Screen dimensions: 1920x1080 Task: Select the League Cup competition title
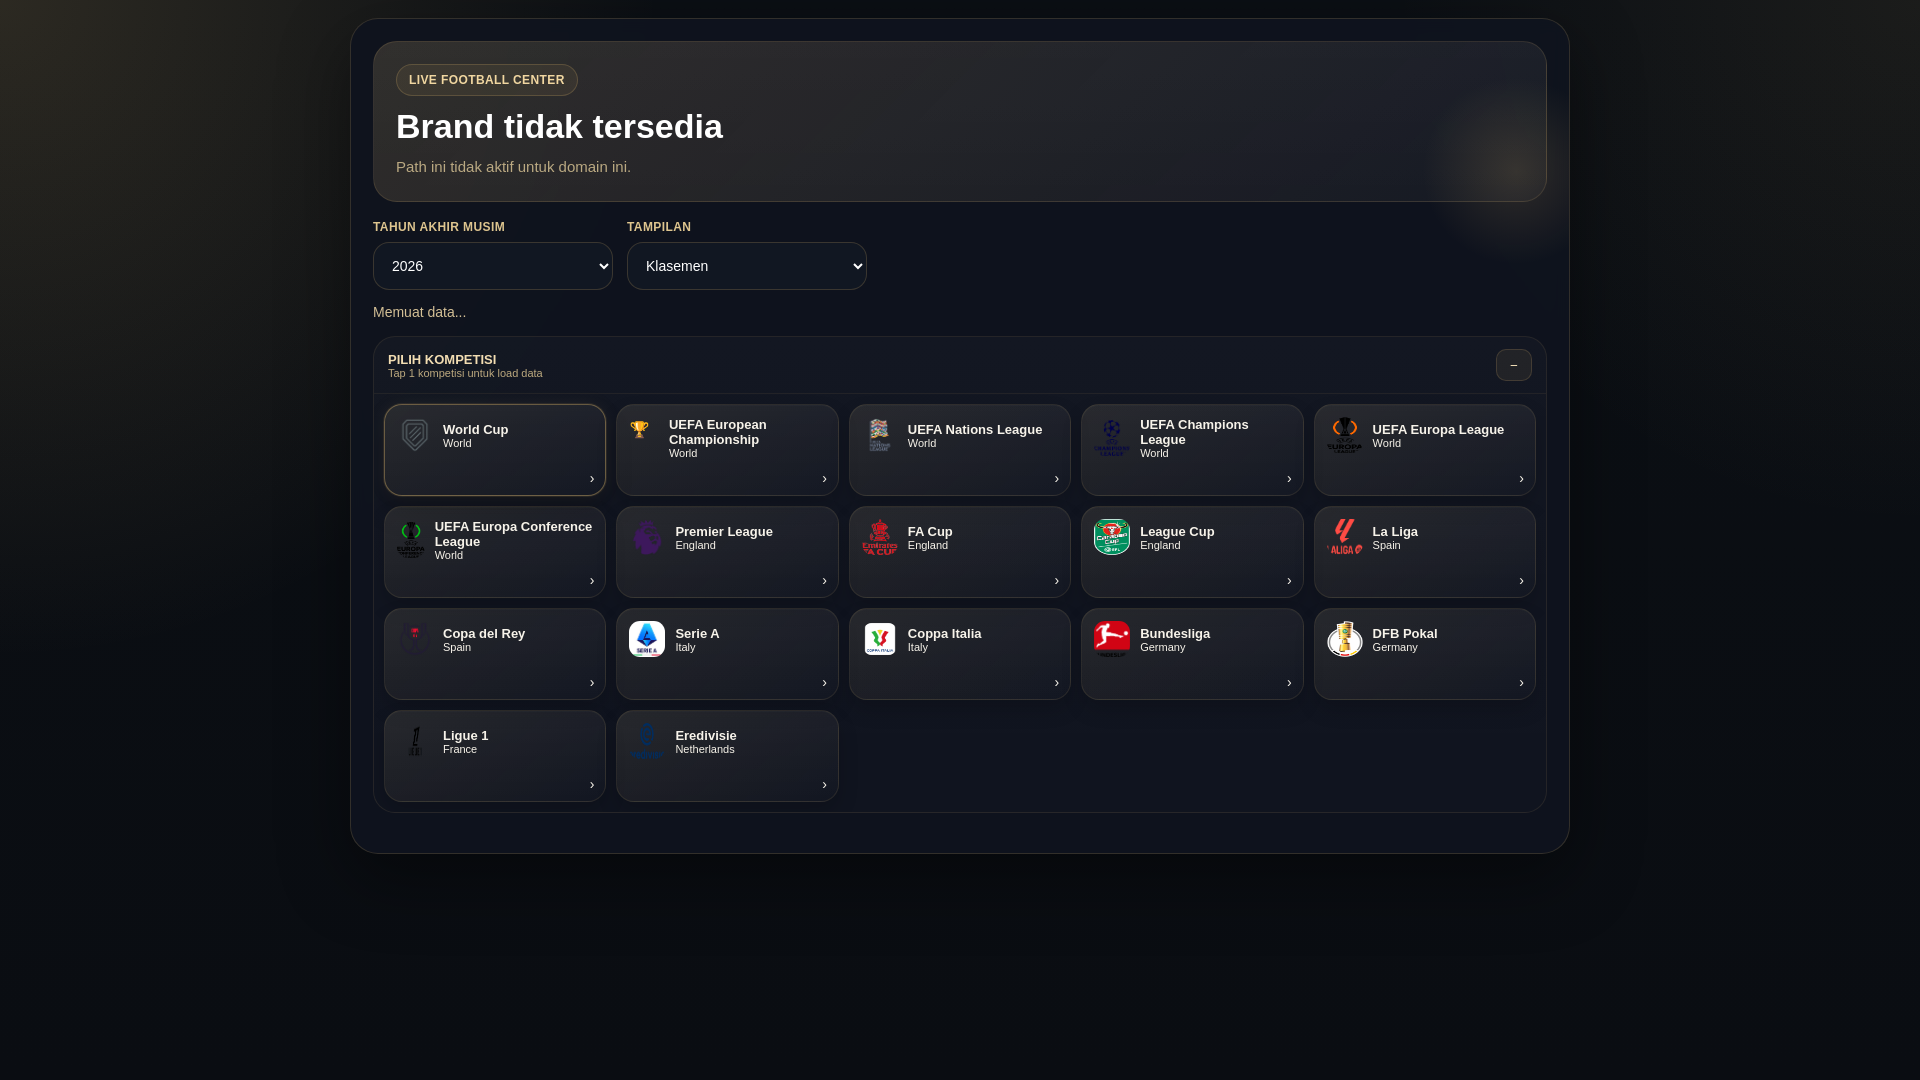[1177, 531]
